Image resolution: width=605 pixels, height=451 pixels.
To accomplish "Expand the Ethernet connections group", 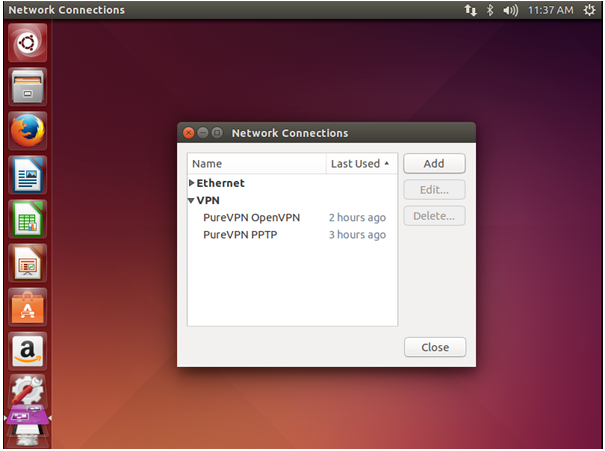I will click(x=191, y=183).
